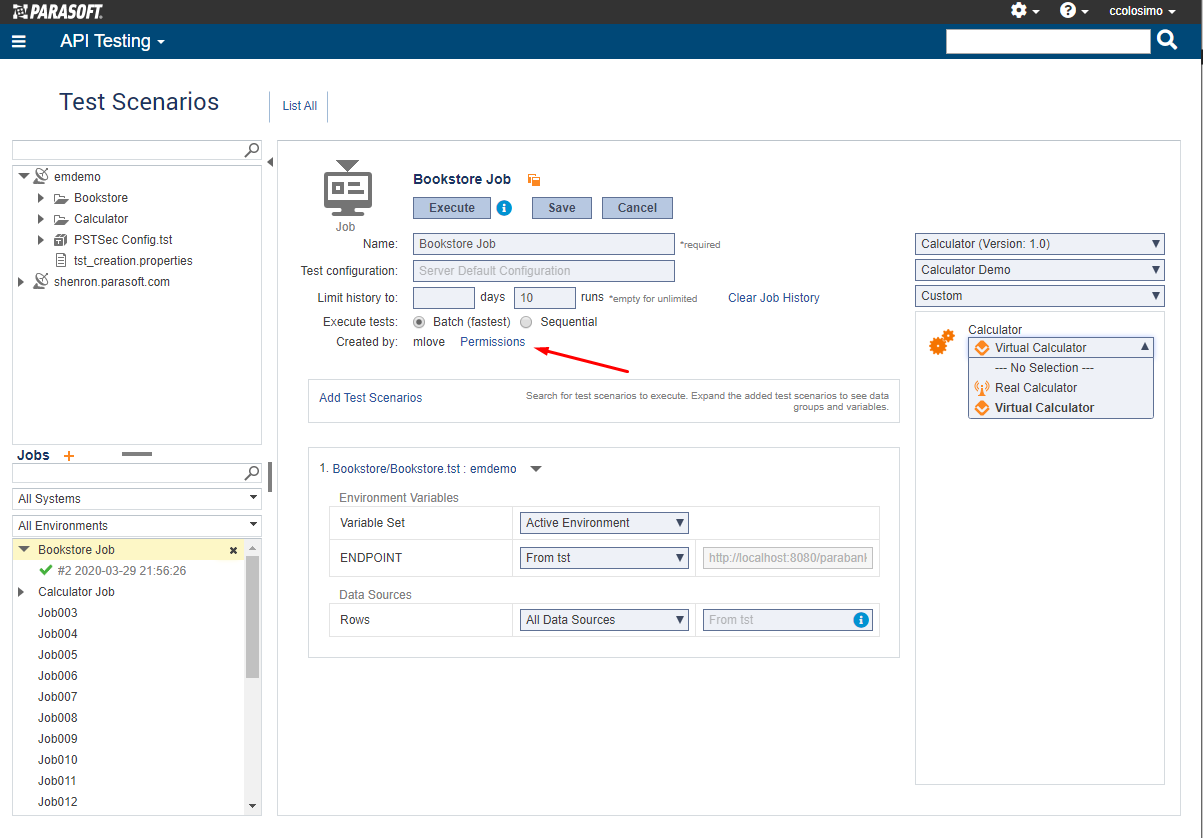Viewport: 1203px width, 838px height.
Task: Toggle the Bookstore.tst scenario triangle
Action: [535, 469]
